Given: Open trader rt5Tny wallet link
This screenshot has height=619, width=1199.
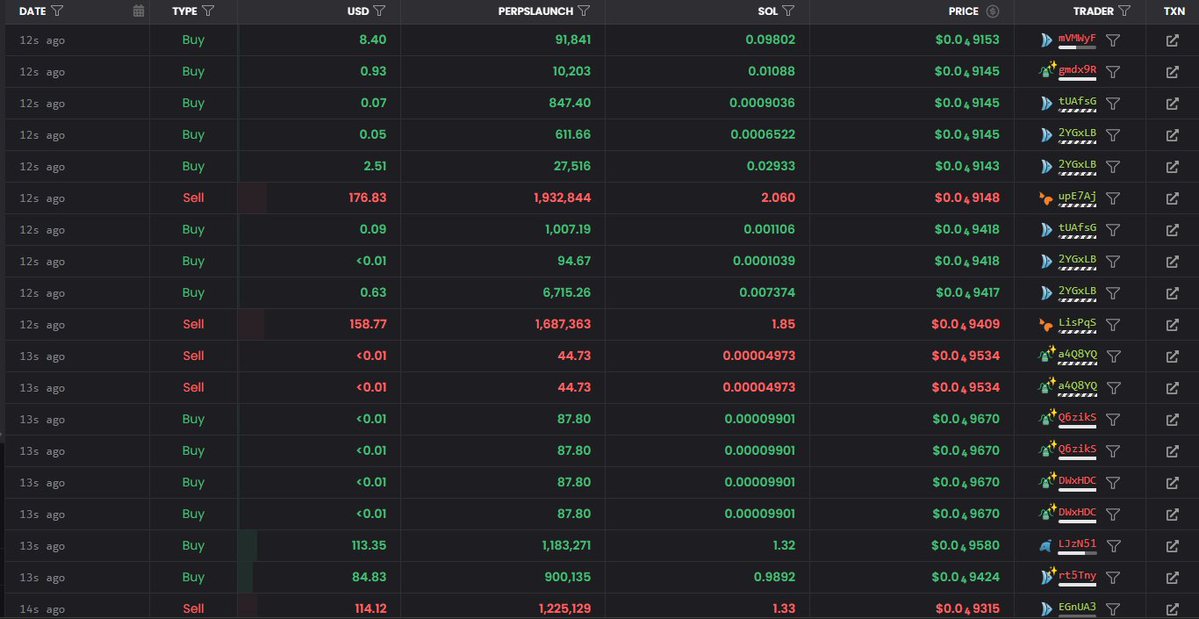Looking at the screenshot, I should (1077, 575).
